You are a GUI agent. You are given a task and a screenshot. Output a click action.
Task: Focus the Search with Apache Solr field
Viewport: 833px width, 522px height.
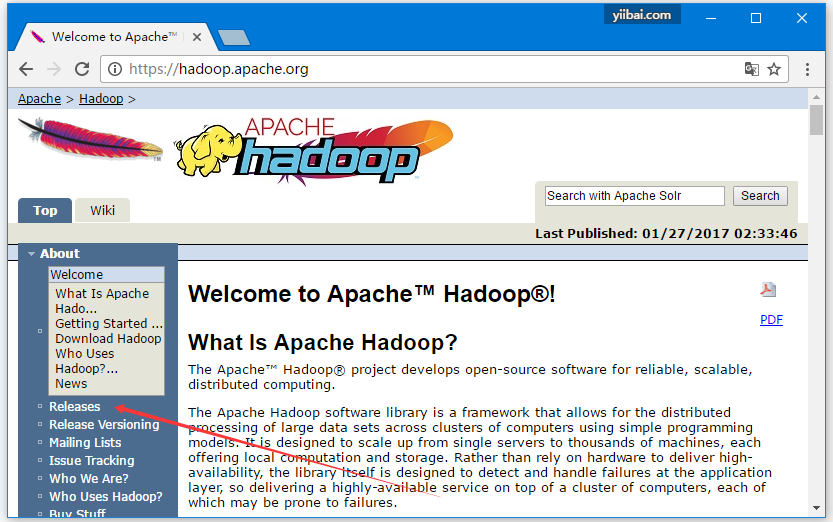(635, 196)
